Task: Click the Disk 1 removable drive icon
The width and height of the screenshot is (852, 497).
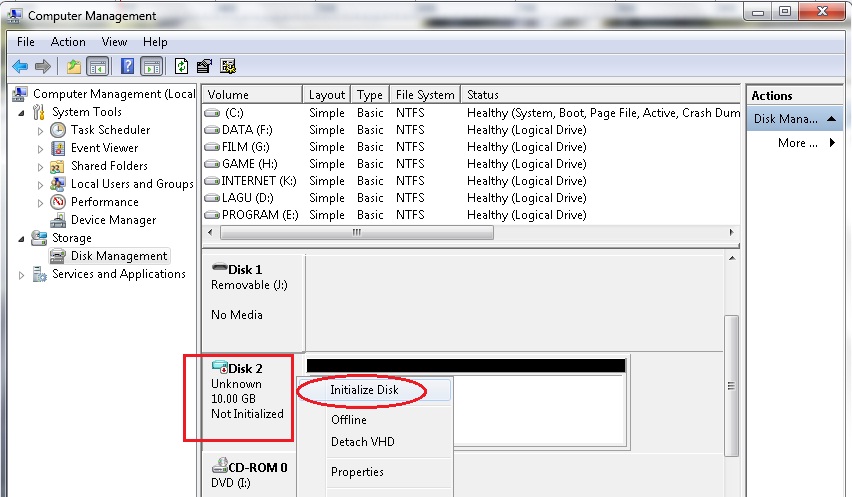Action: (x=220, y=267)
